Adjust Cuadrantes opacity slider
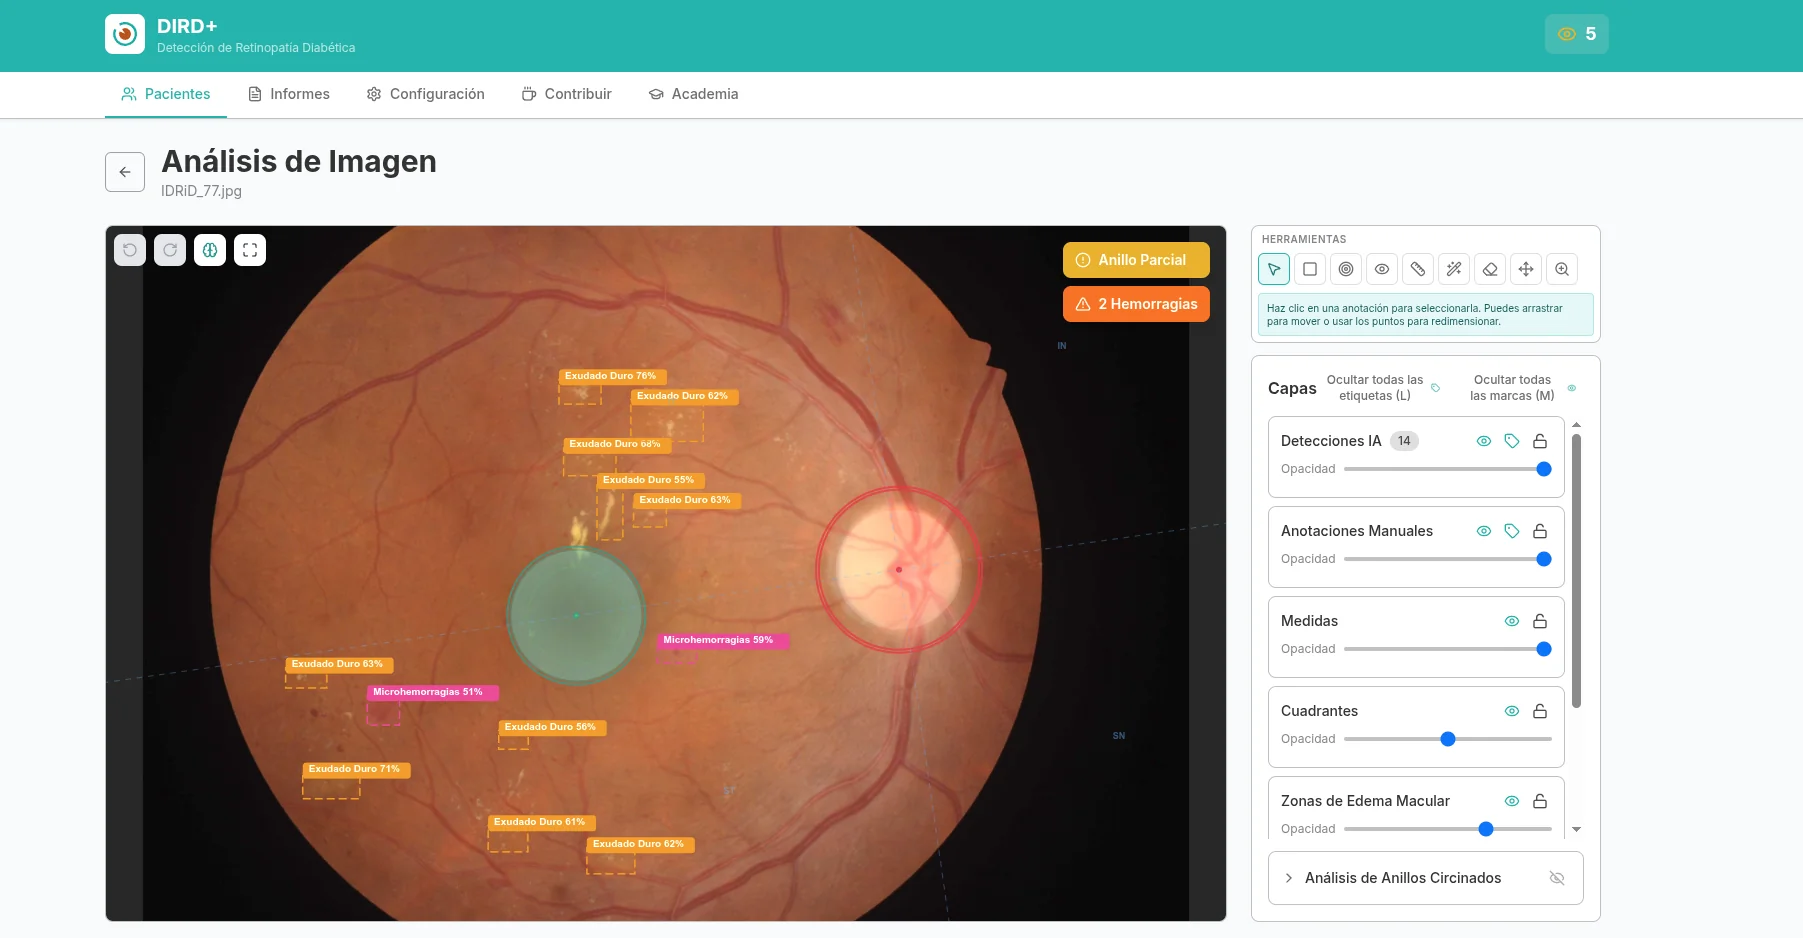Image resolution: width=1803 pixels, height=938 pixels. pos(1448,739)
